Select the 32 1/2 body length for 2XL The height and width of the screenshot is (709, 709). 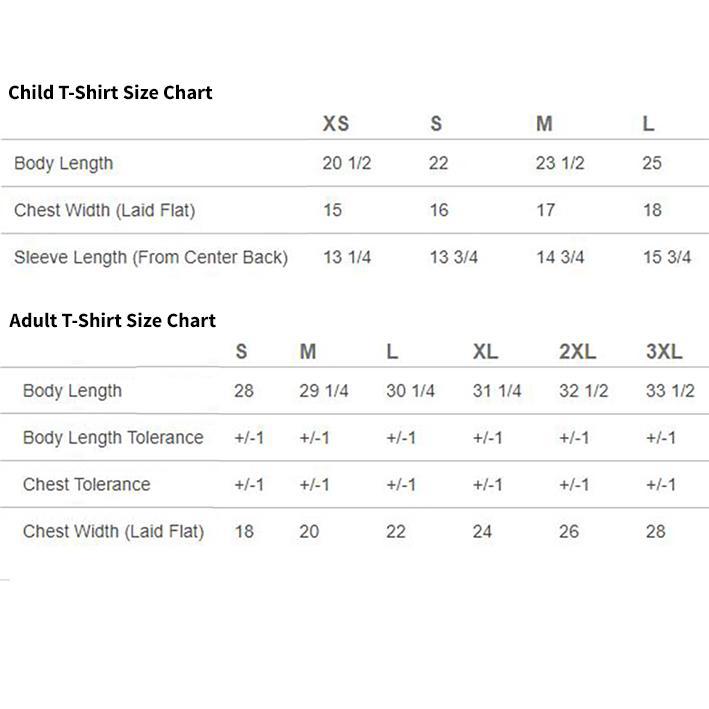tap(584, 391)
